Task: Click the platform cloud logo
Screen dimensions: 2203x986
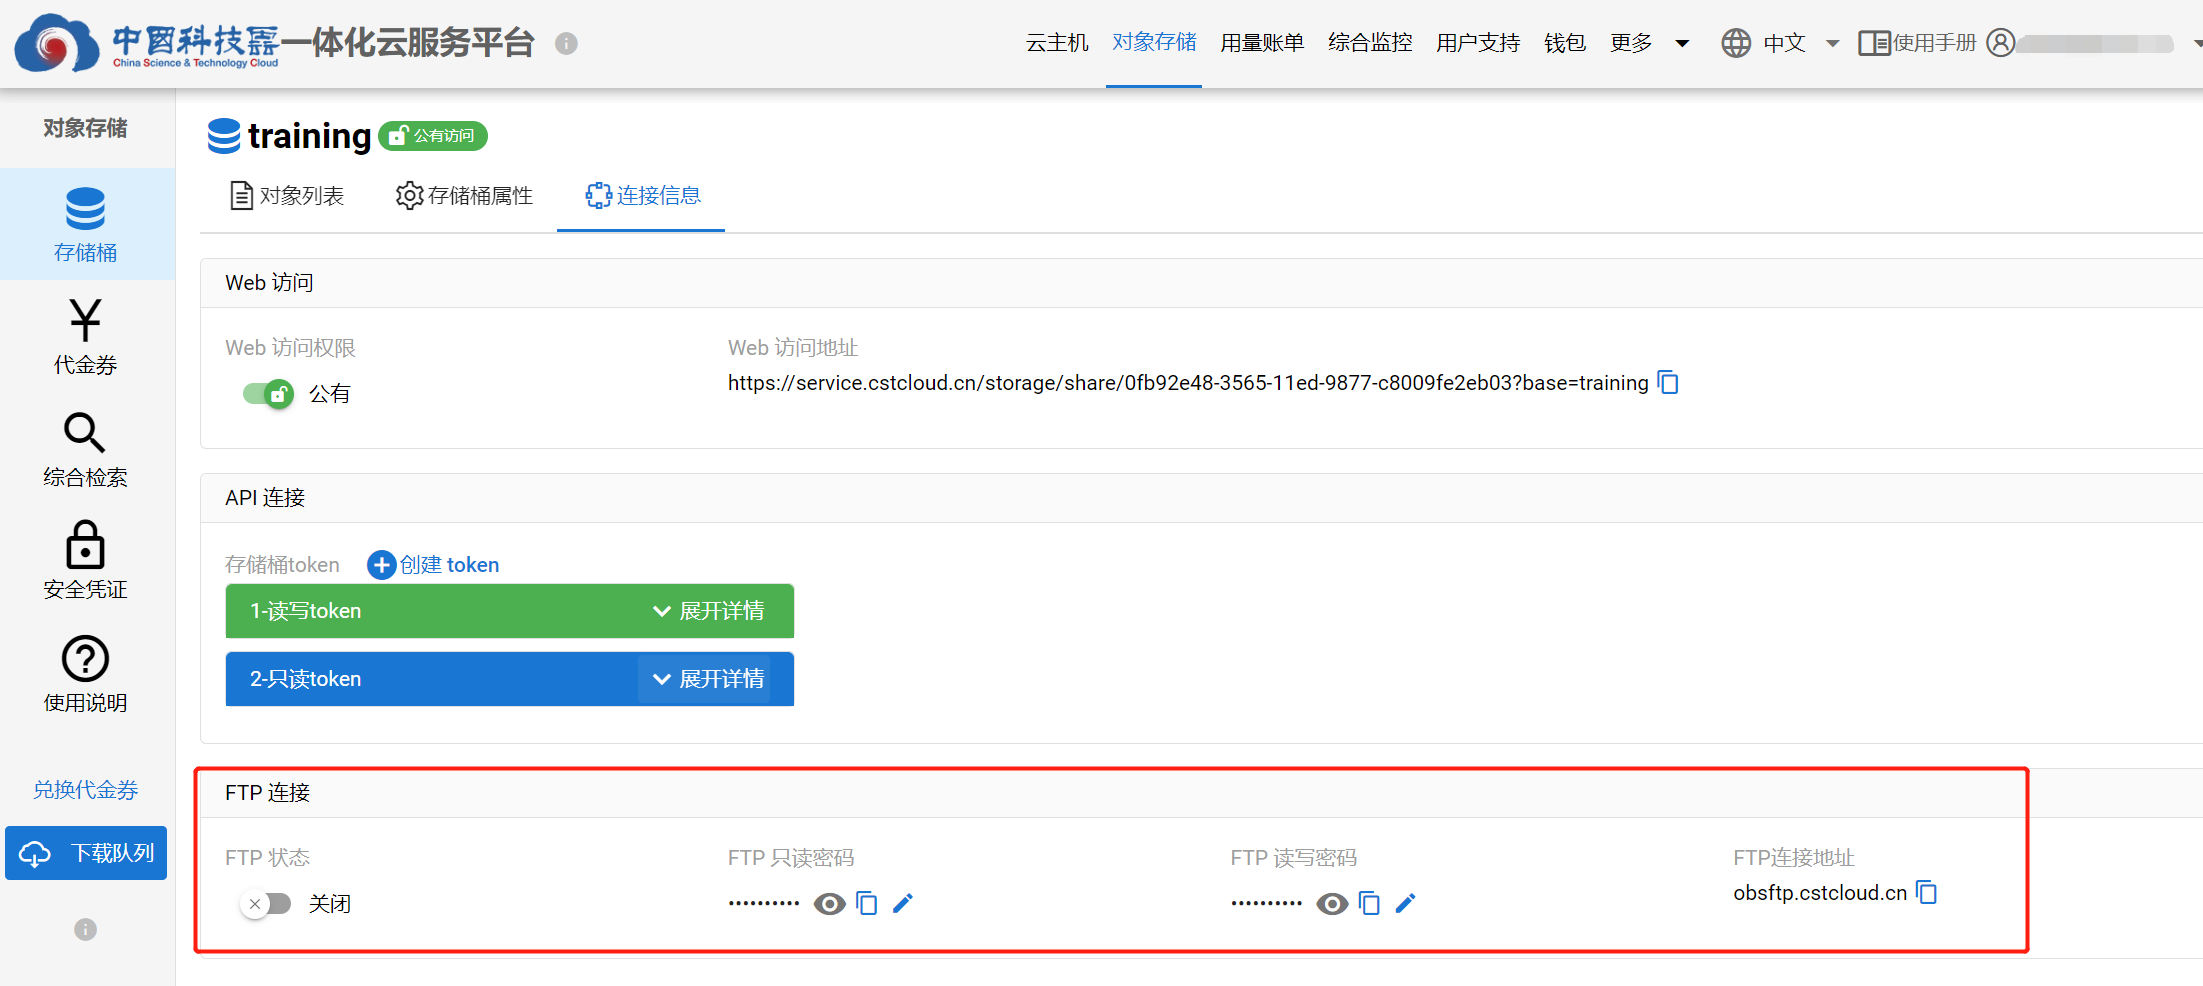Action: [x=57, y=43]
